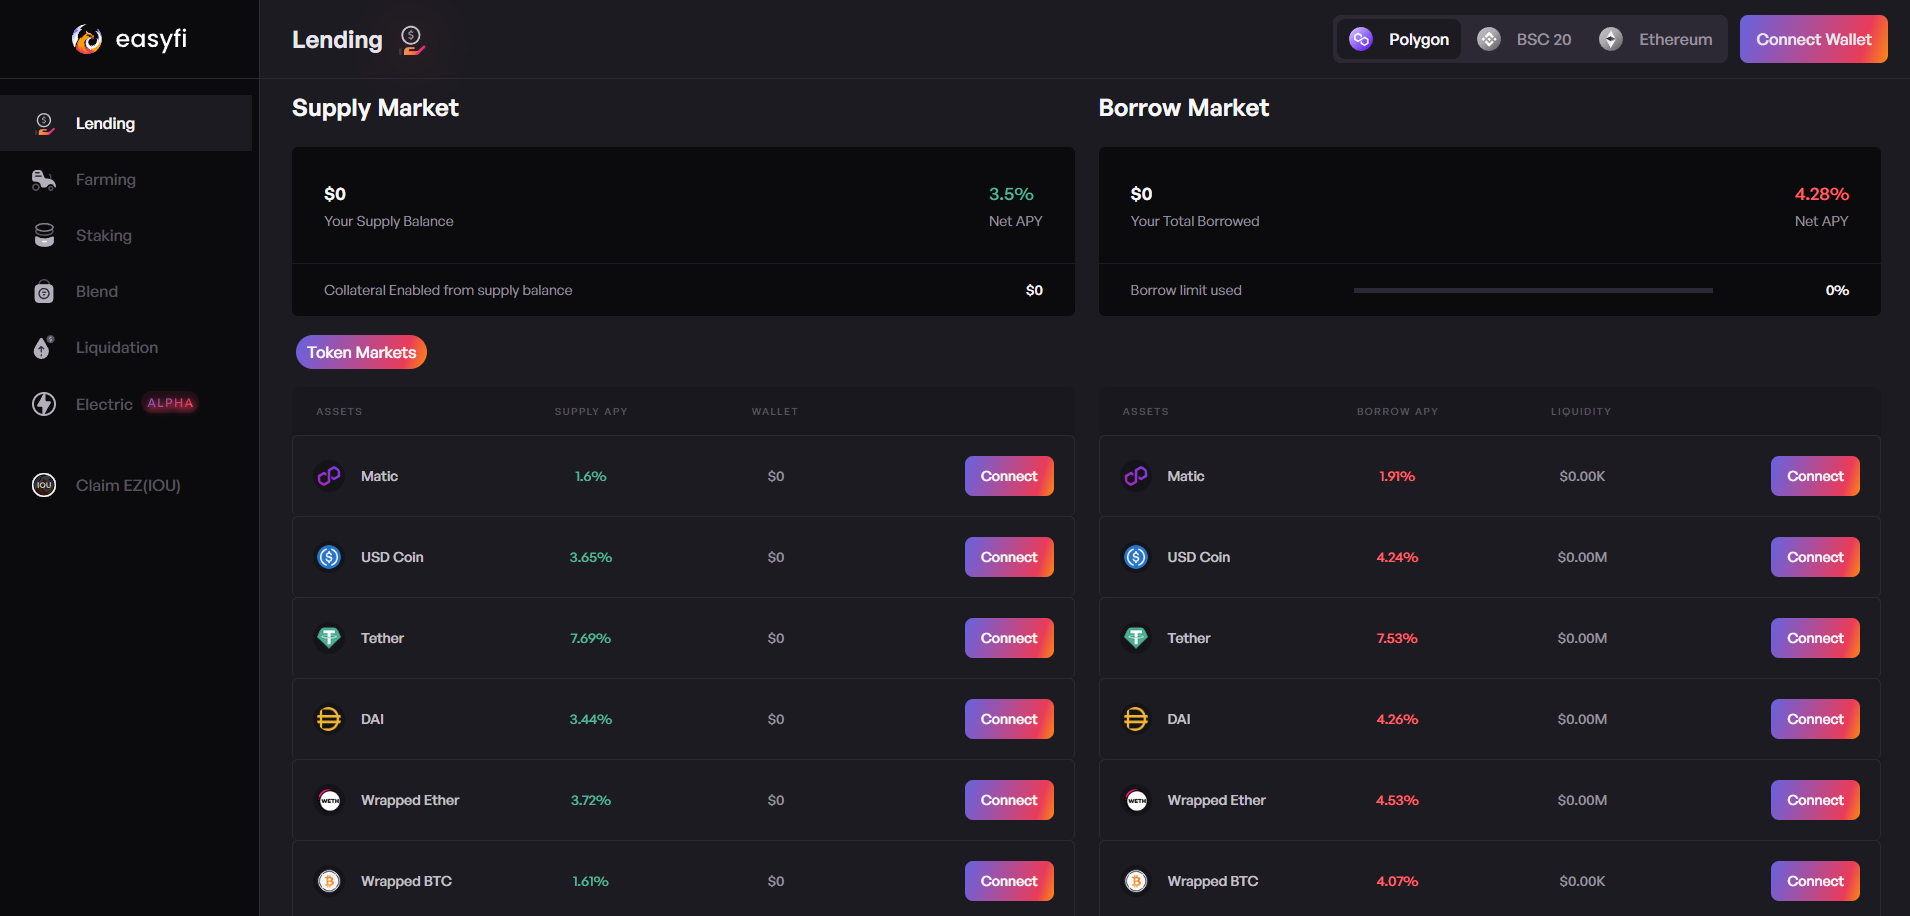Connect for Wrapped BTC borrow row
The image size is (1910, 916).
[x=1815, y=881]
